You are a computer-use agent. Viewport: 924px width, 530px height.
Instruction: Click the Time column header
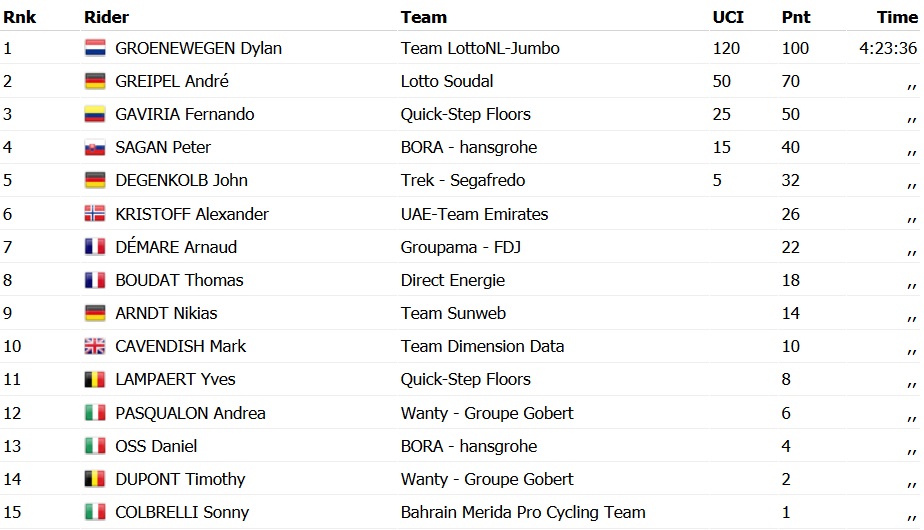[897, 17]
